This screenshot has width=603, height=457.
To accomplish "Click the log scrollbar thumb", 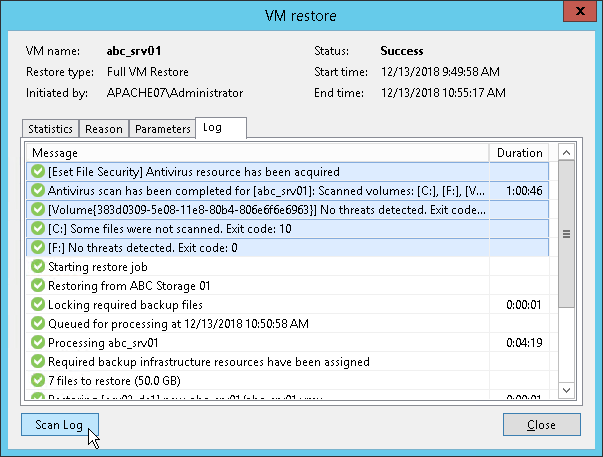I will coord(566,233).
